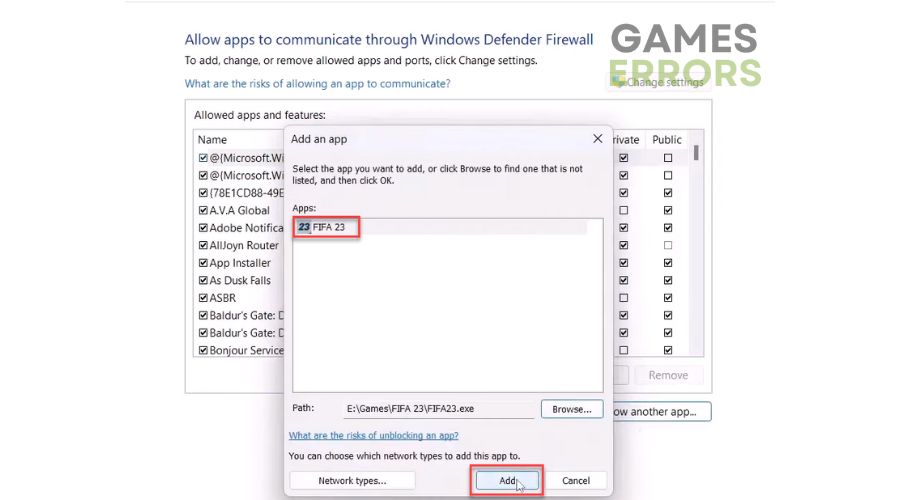Select the Bonjour Service row name

[246, 350]
